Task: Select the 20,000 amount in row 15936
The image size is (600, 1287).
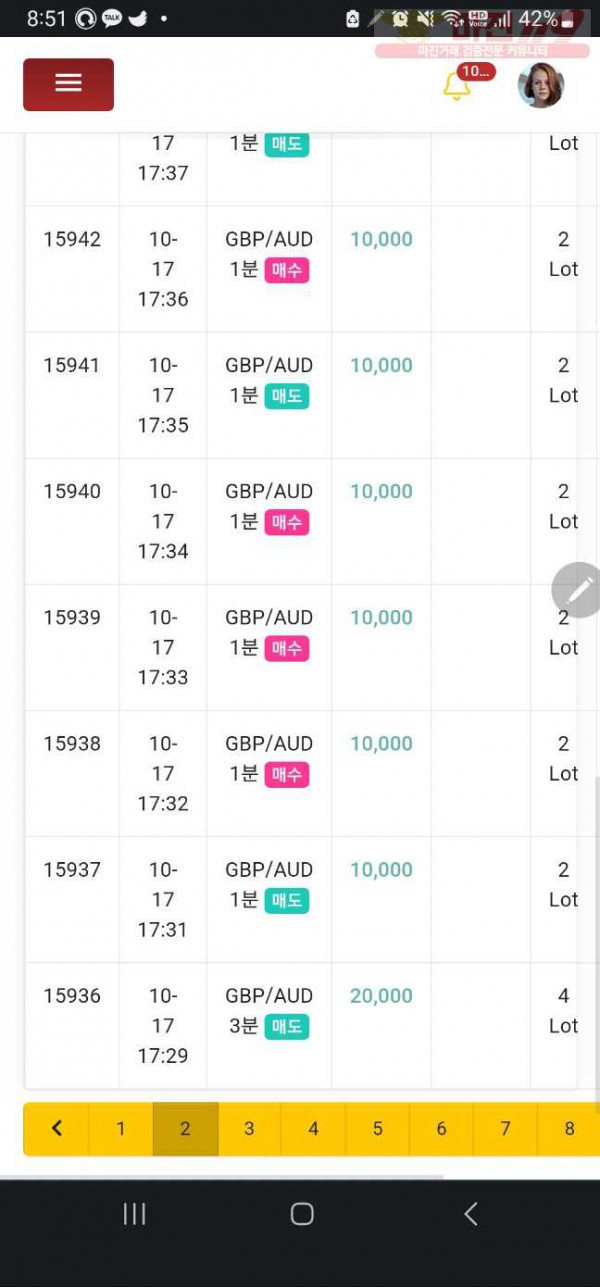Action: pos(381,996)
